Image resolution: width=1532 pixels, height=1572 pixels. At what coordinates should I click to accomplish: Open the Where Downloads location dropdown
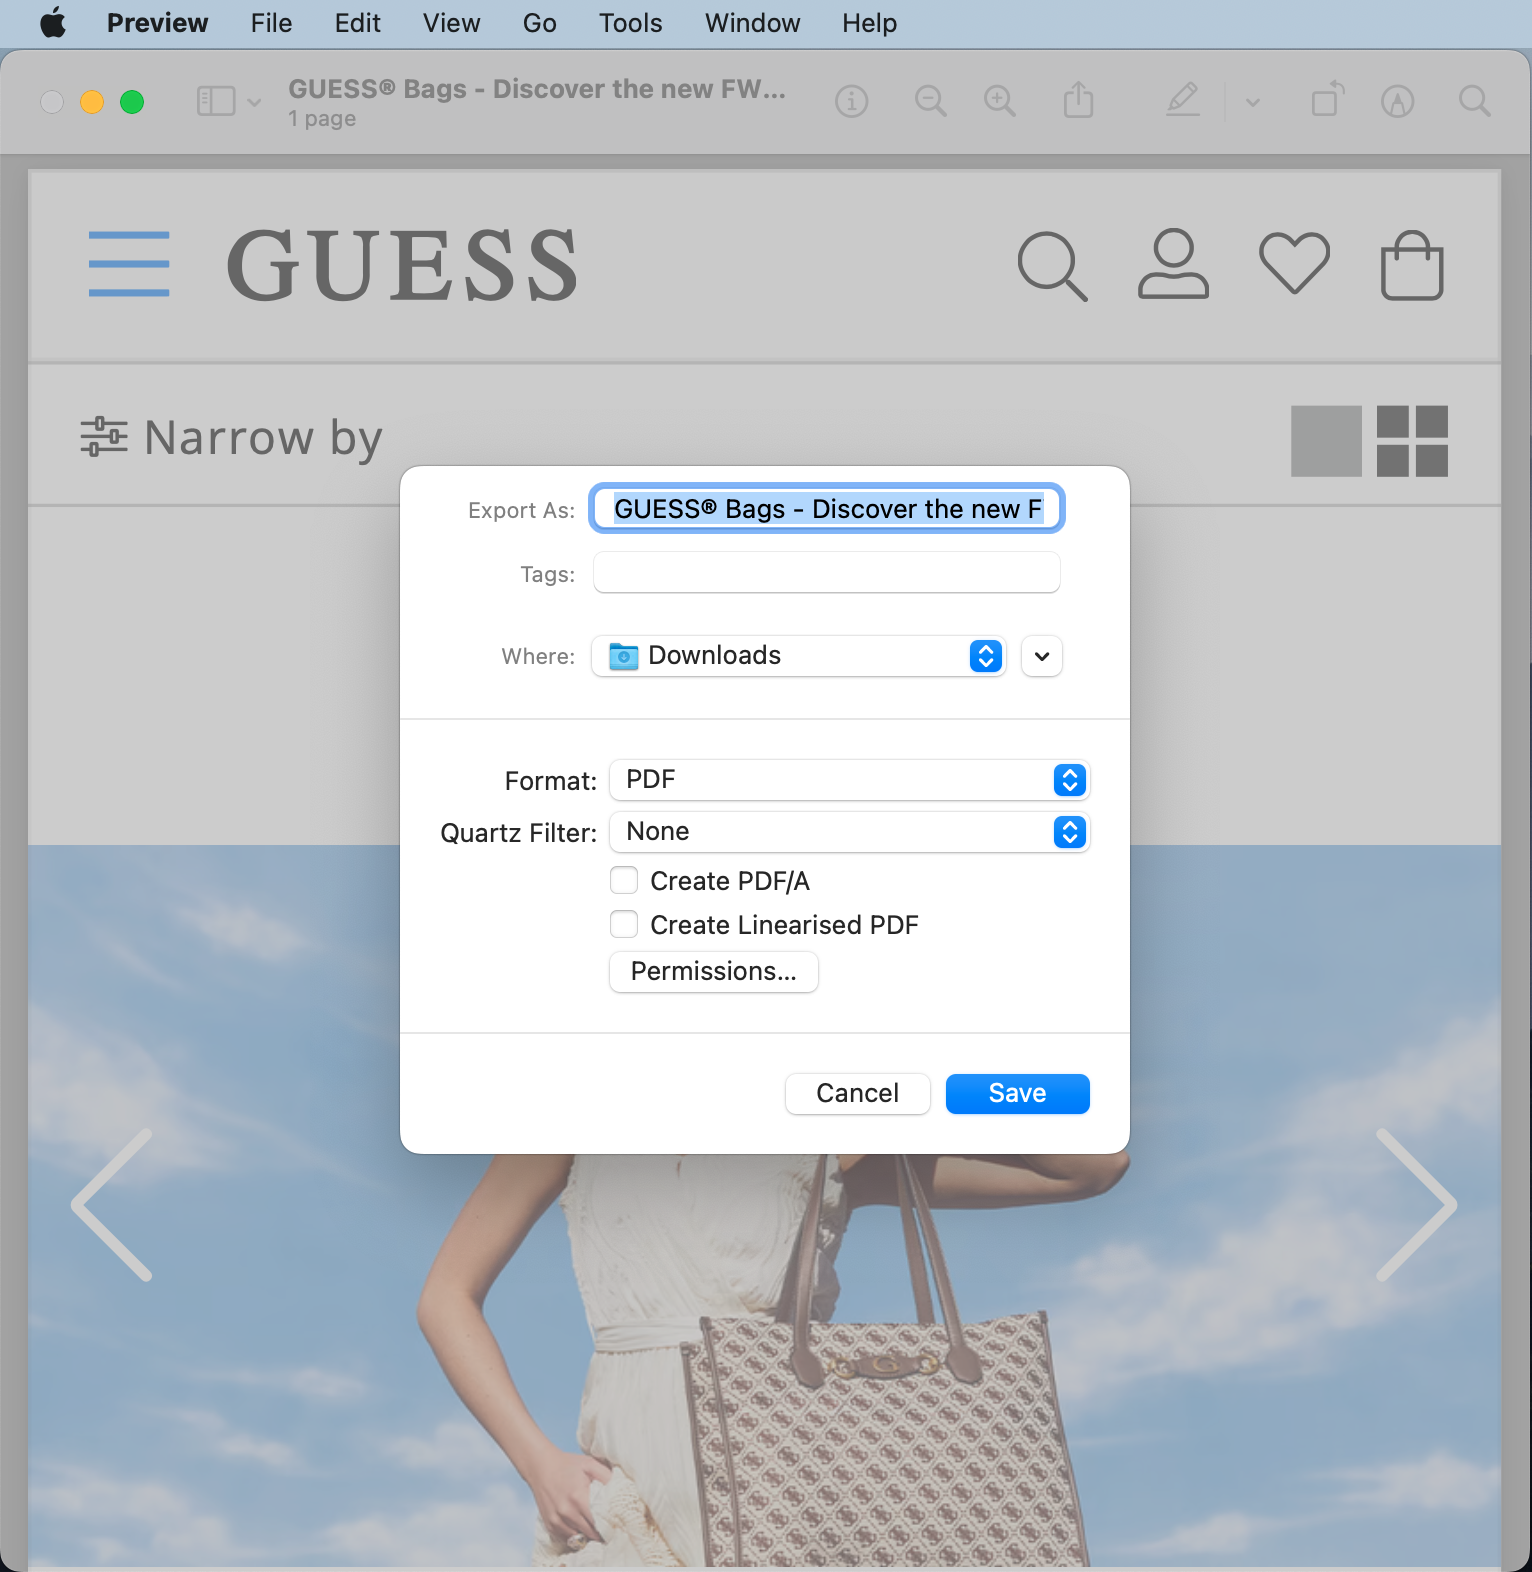click(798, 656)
